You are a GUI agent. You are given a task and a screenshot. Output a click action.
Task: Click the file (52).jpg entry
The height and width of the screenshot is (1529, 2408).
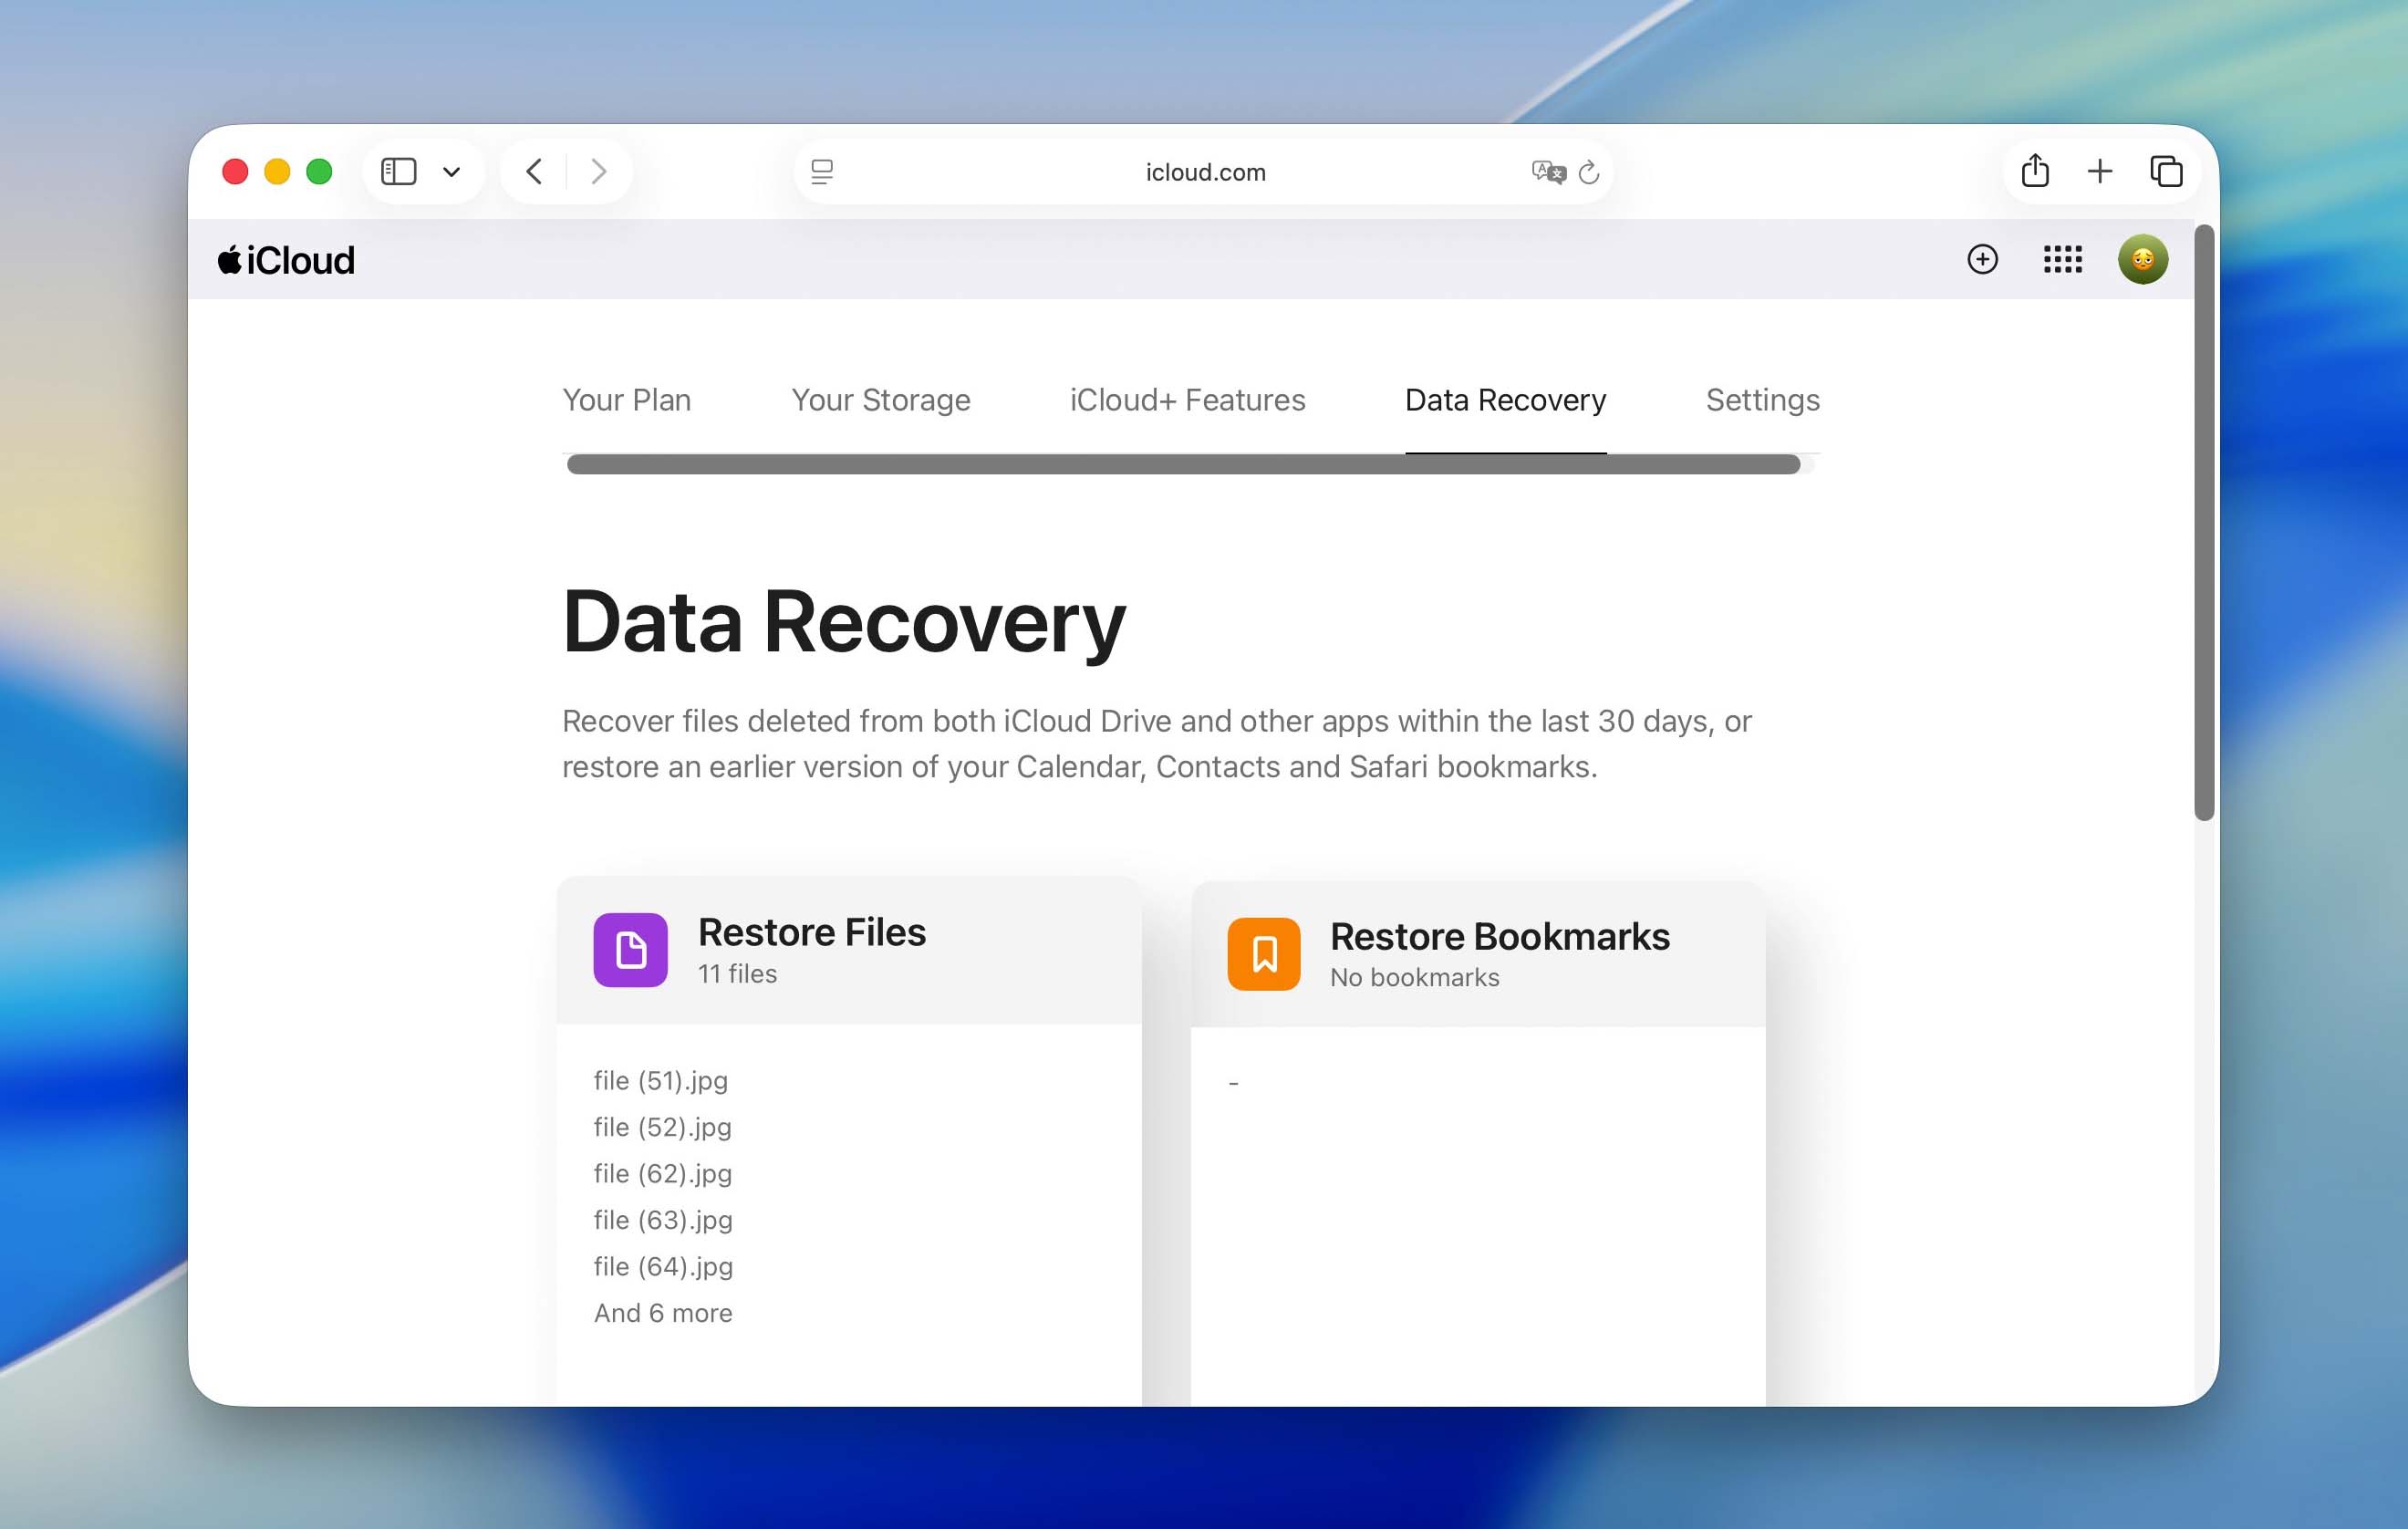click(x=662, y=1127)
